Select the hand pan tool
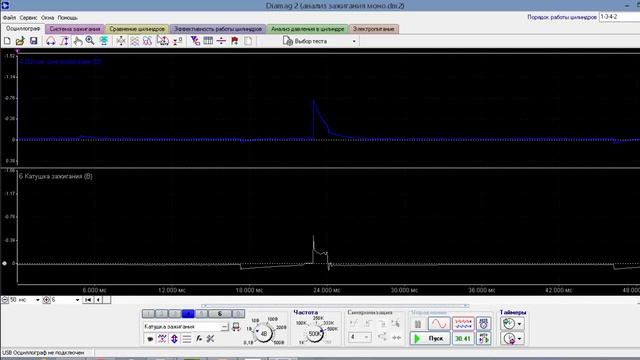The height and width of the screenshot is (360, 640). click(78, 41)
